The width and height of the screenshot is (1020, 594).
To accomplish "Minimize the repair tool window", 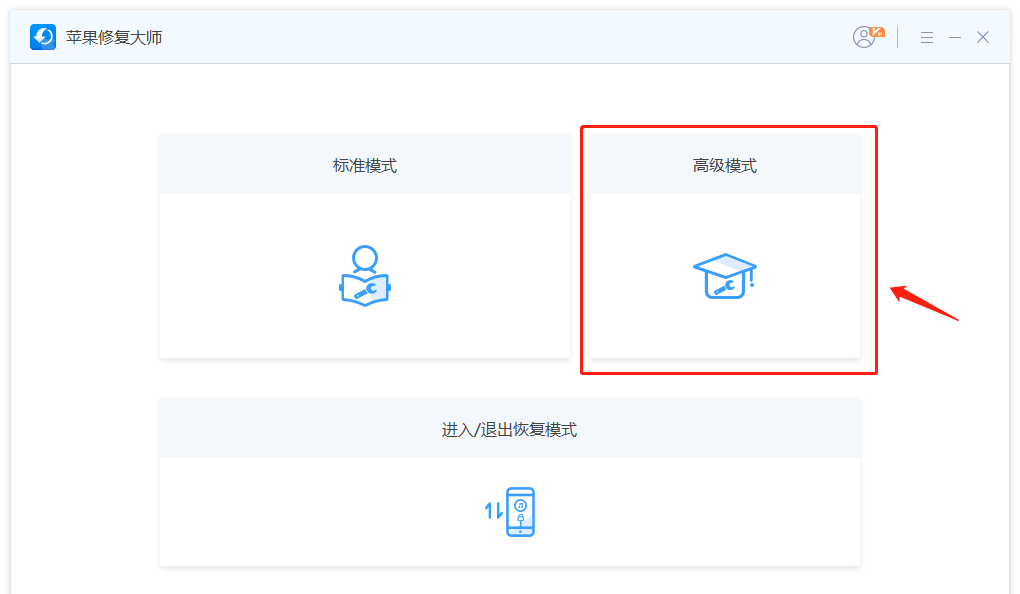I will 955,38.
